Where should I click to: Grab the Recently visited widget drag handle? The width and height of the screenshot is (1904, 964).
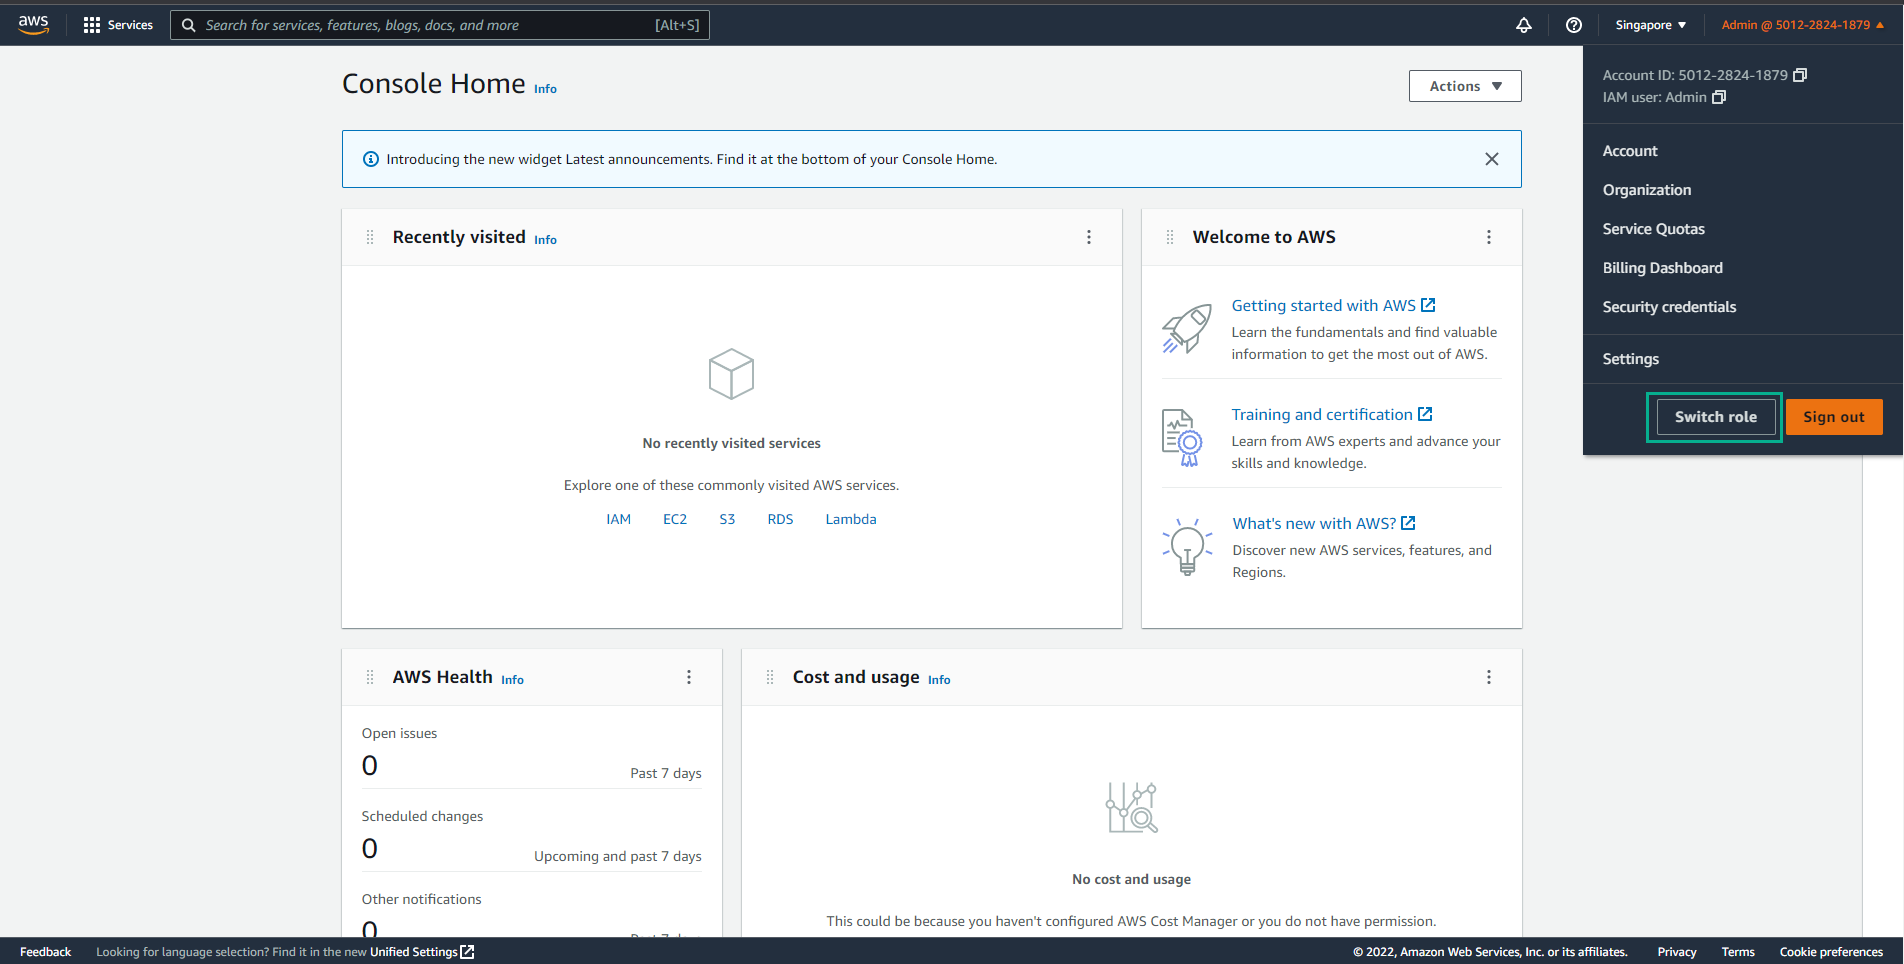coord(370,237)
